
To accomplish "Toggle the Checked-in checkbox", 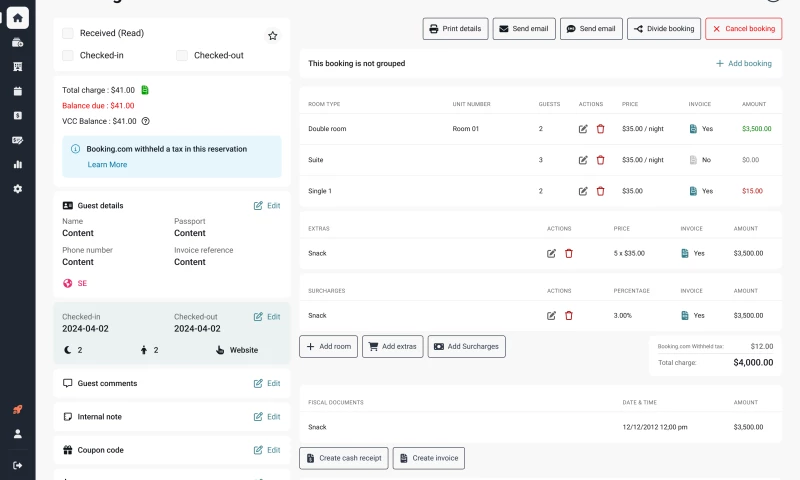I will (x=67, y=55).
